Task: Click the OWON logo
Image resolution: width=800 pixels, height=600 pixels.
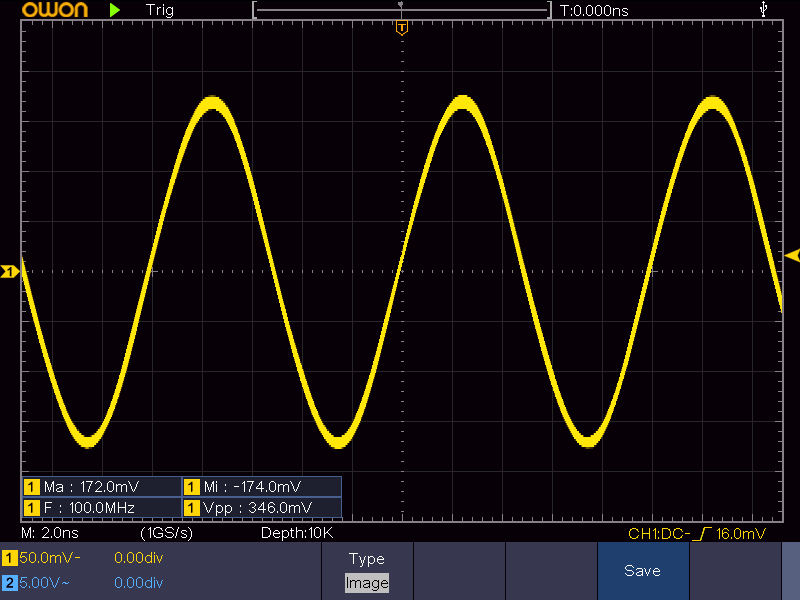Action: [55, 10]
